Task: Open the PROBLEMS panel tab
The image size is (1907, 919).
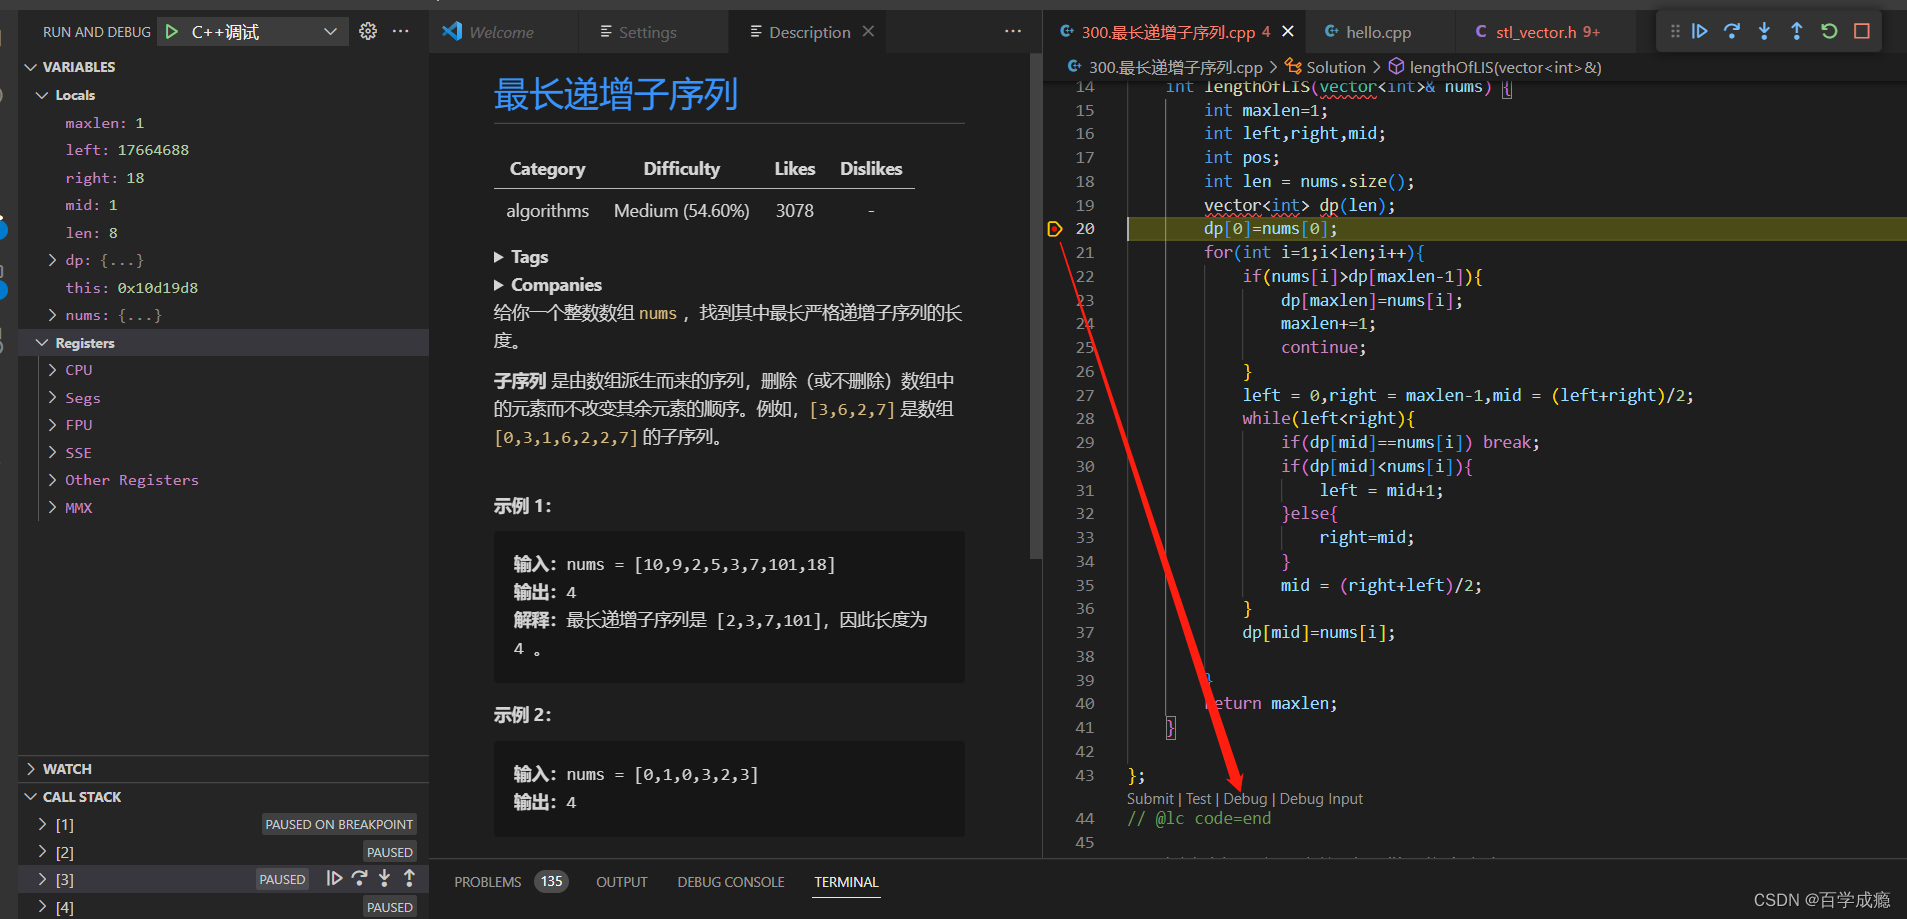Action: (510, 882)
